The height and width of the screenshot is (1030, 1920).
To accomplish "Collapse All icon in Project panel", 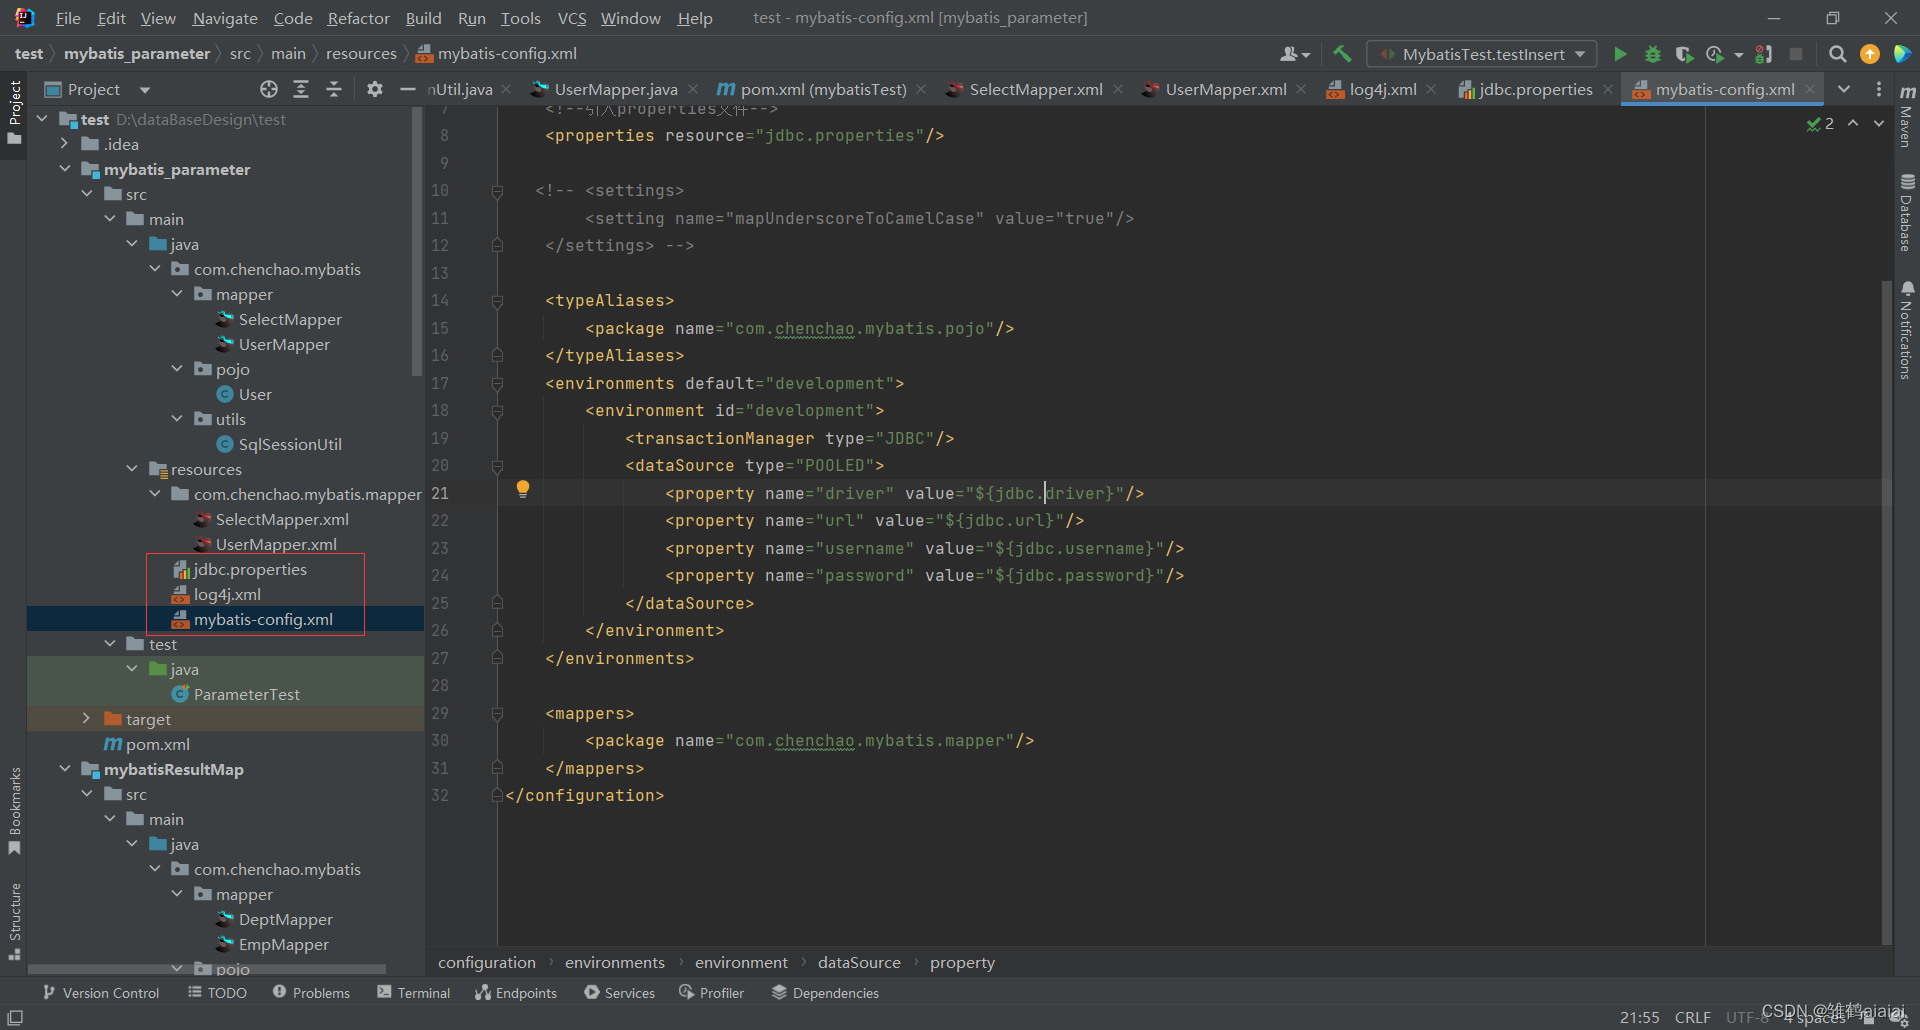I will [x=334, y=89].
